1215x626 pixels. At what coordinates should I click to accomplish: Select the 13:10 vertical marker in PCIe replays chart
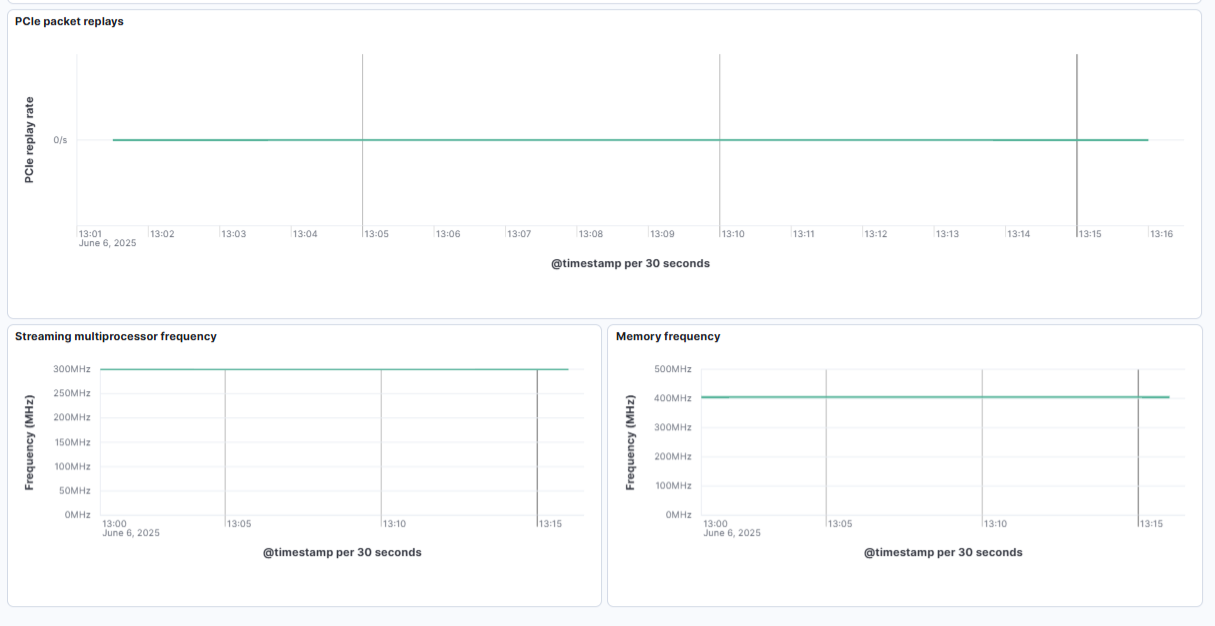tap(719, 100)
